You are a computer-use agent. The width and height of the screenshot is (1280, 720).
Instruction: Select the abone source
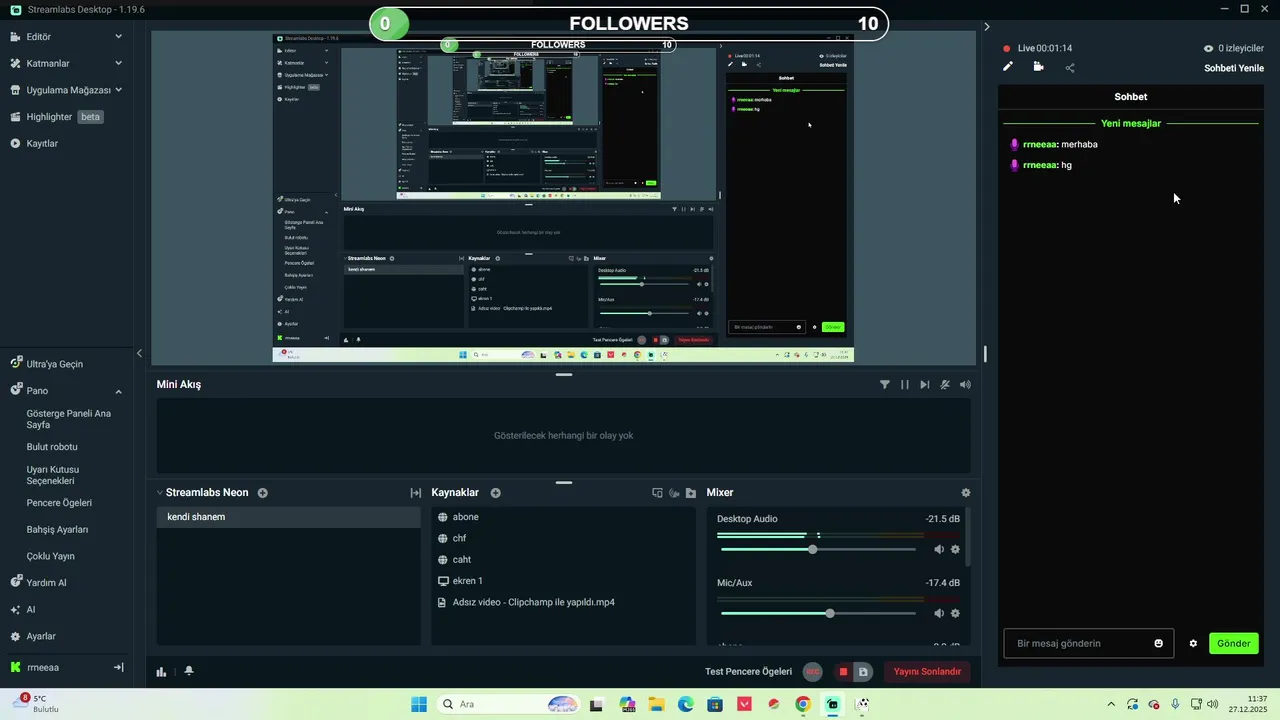tap(563, 517)
